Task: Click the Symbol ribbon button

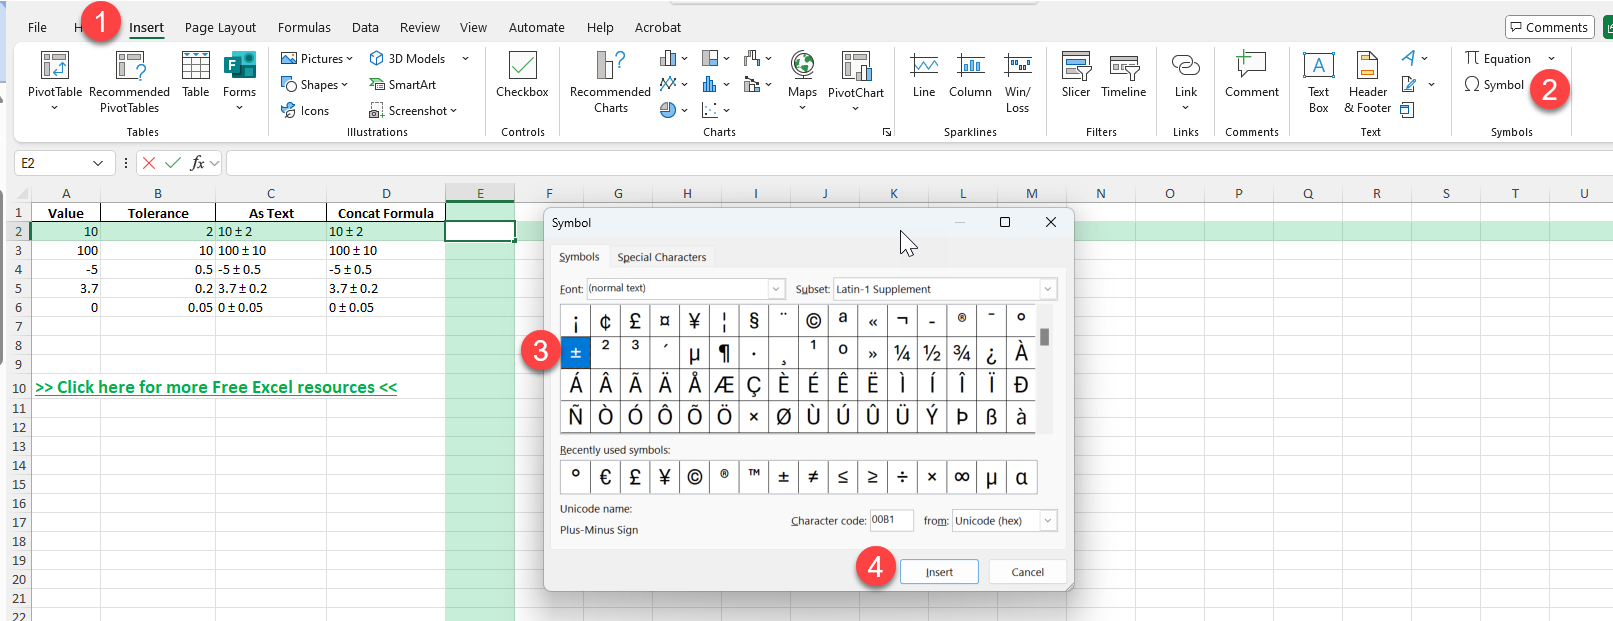Action: coord(1494,85)
